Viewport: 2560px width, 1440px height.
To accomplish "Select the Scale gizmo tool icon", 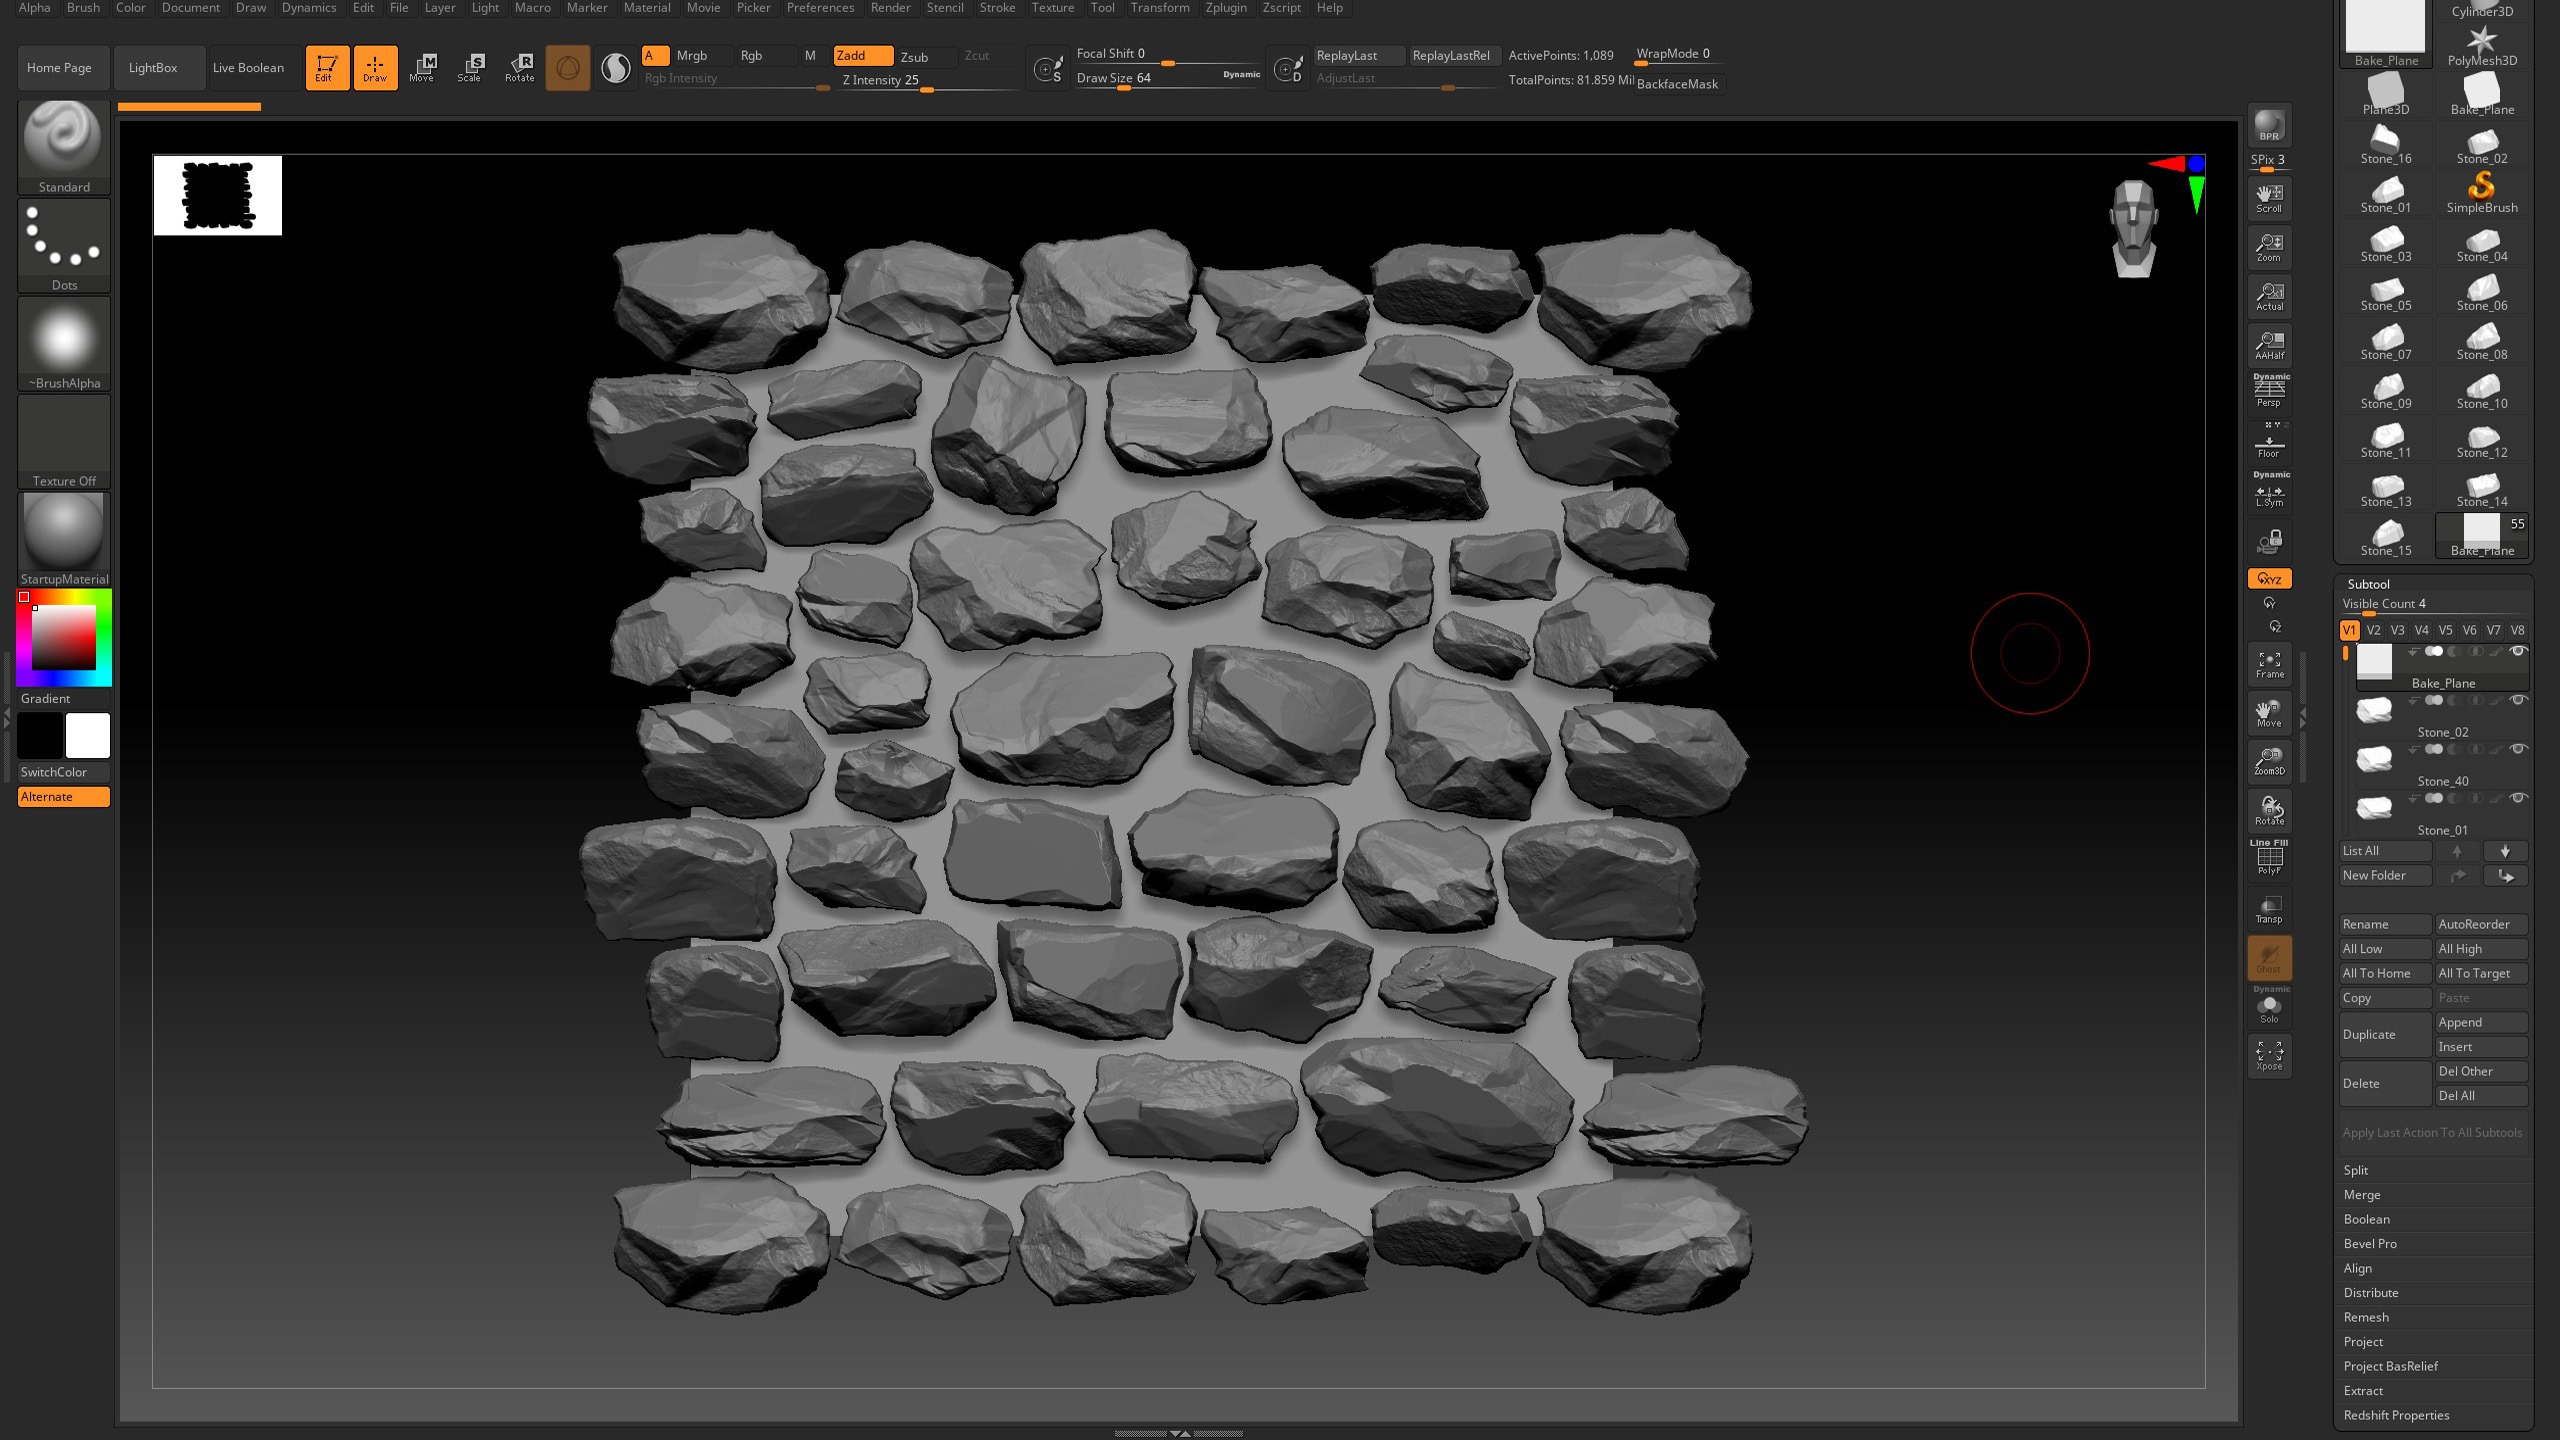I will point(470,67).
